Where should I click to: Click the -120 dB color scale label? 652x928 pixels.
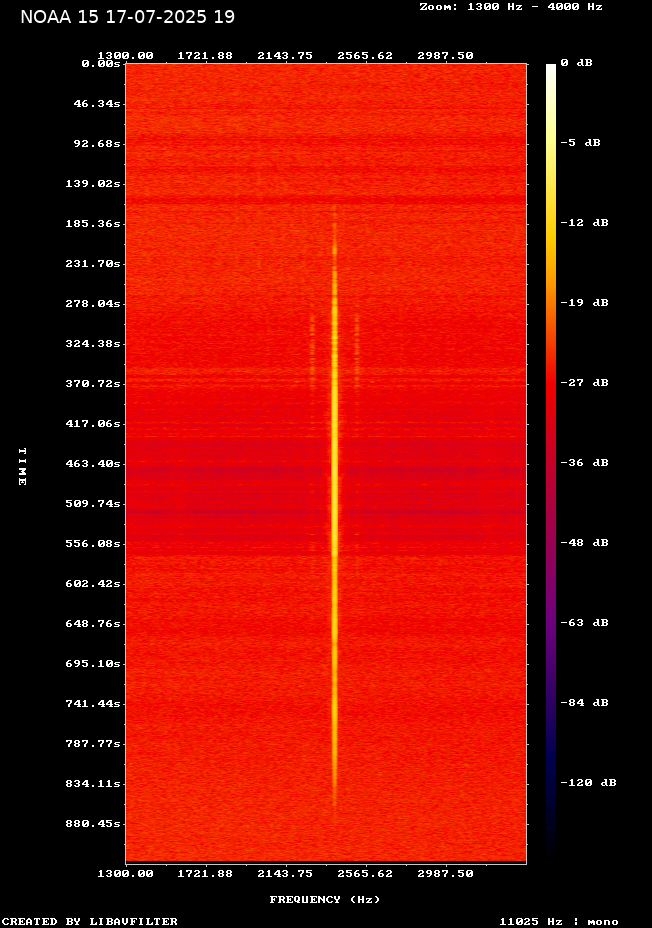[x=588, y=783]
